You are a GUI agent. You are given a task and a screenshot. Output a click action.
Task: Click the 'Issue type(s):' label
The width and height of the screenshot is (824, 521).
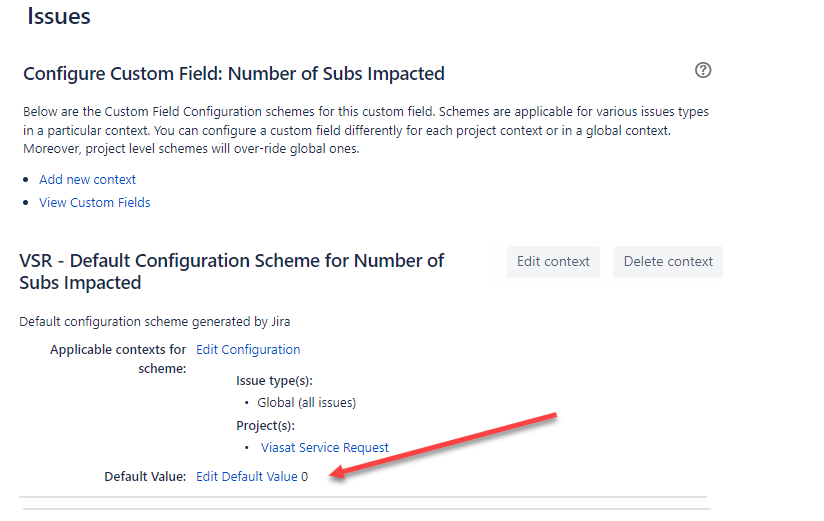click(x=274, y=381)
